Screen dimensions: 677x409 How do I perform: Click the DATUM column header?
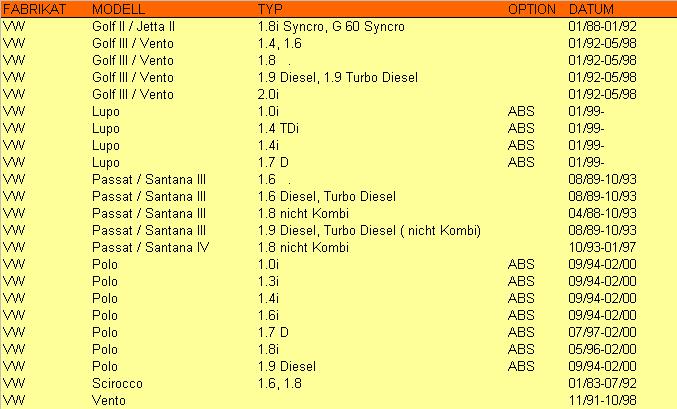pos(591,9)
